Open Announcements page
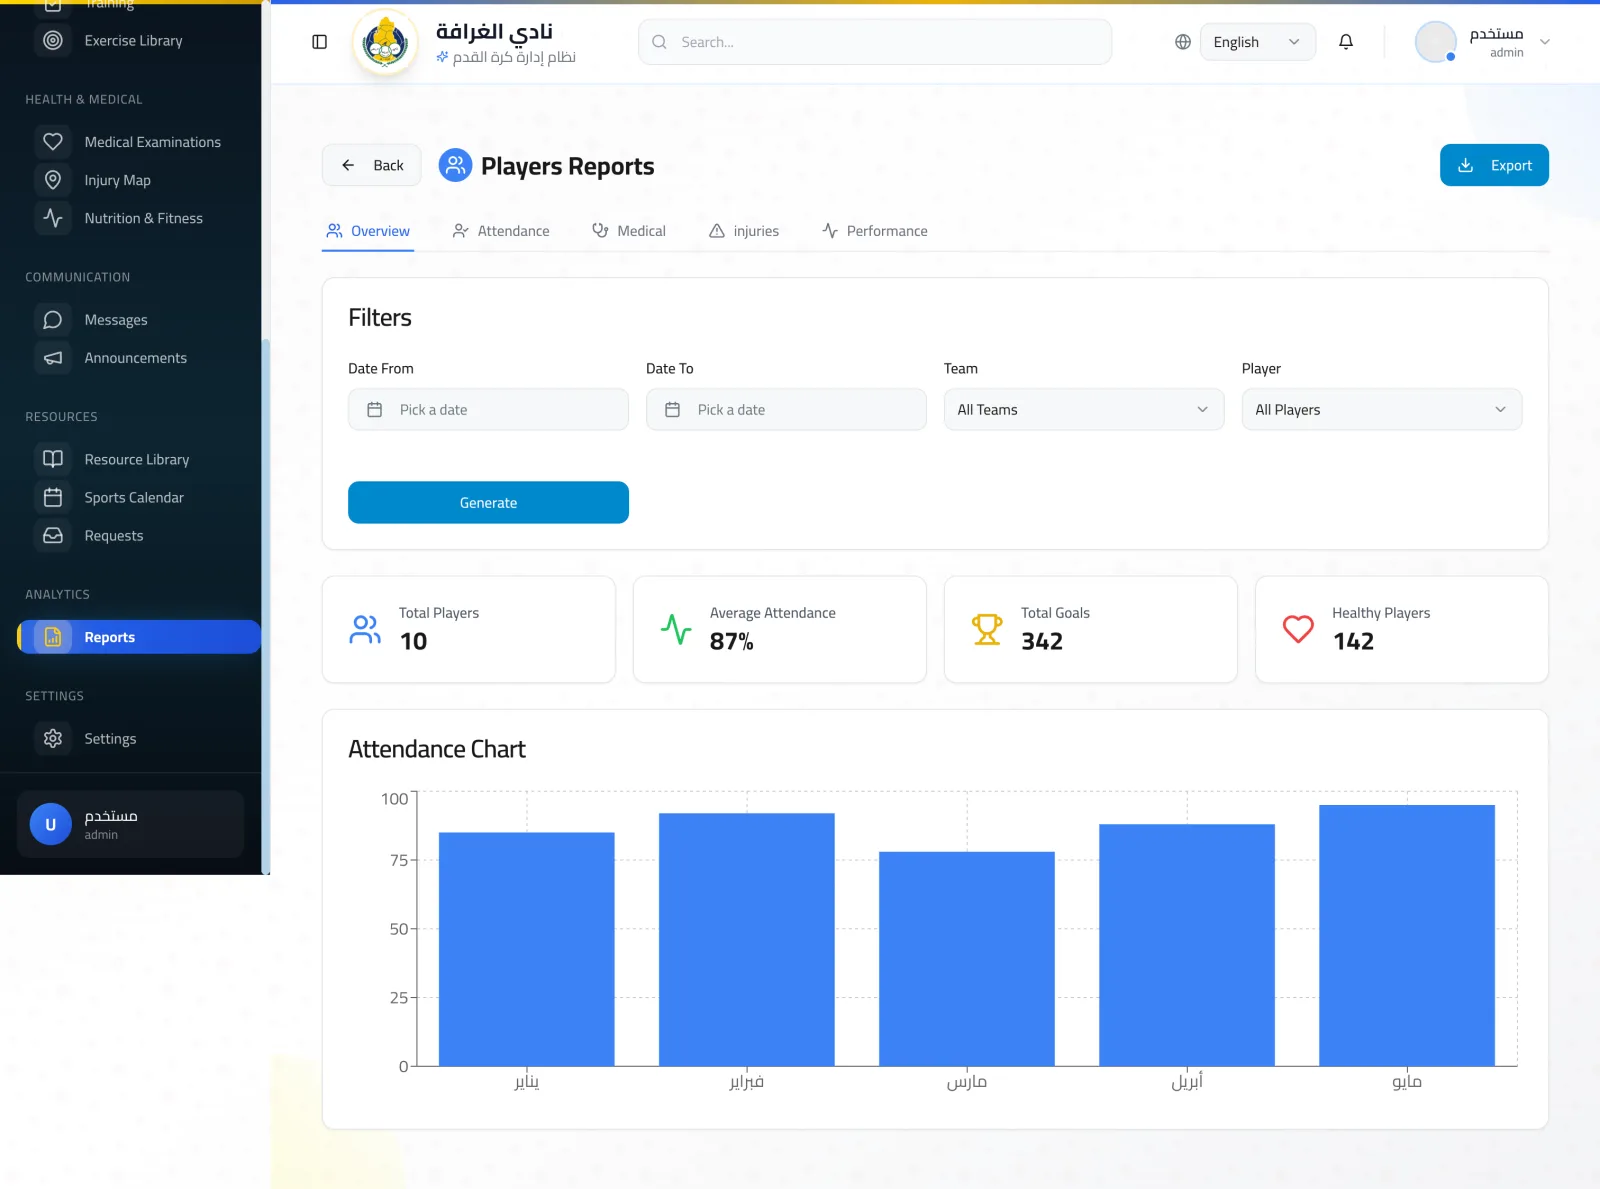 coord(135,358)
